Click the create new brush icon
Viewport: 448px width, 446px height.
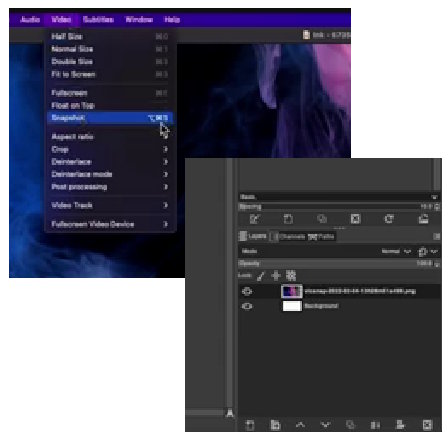coord(288,219)
